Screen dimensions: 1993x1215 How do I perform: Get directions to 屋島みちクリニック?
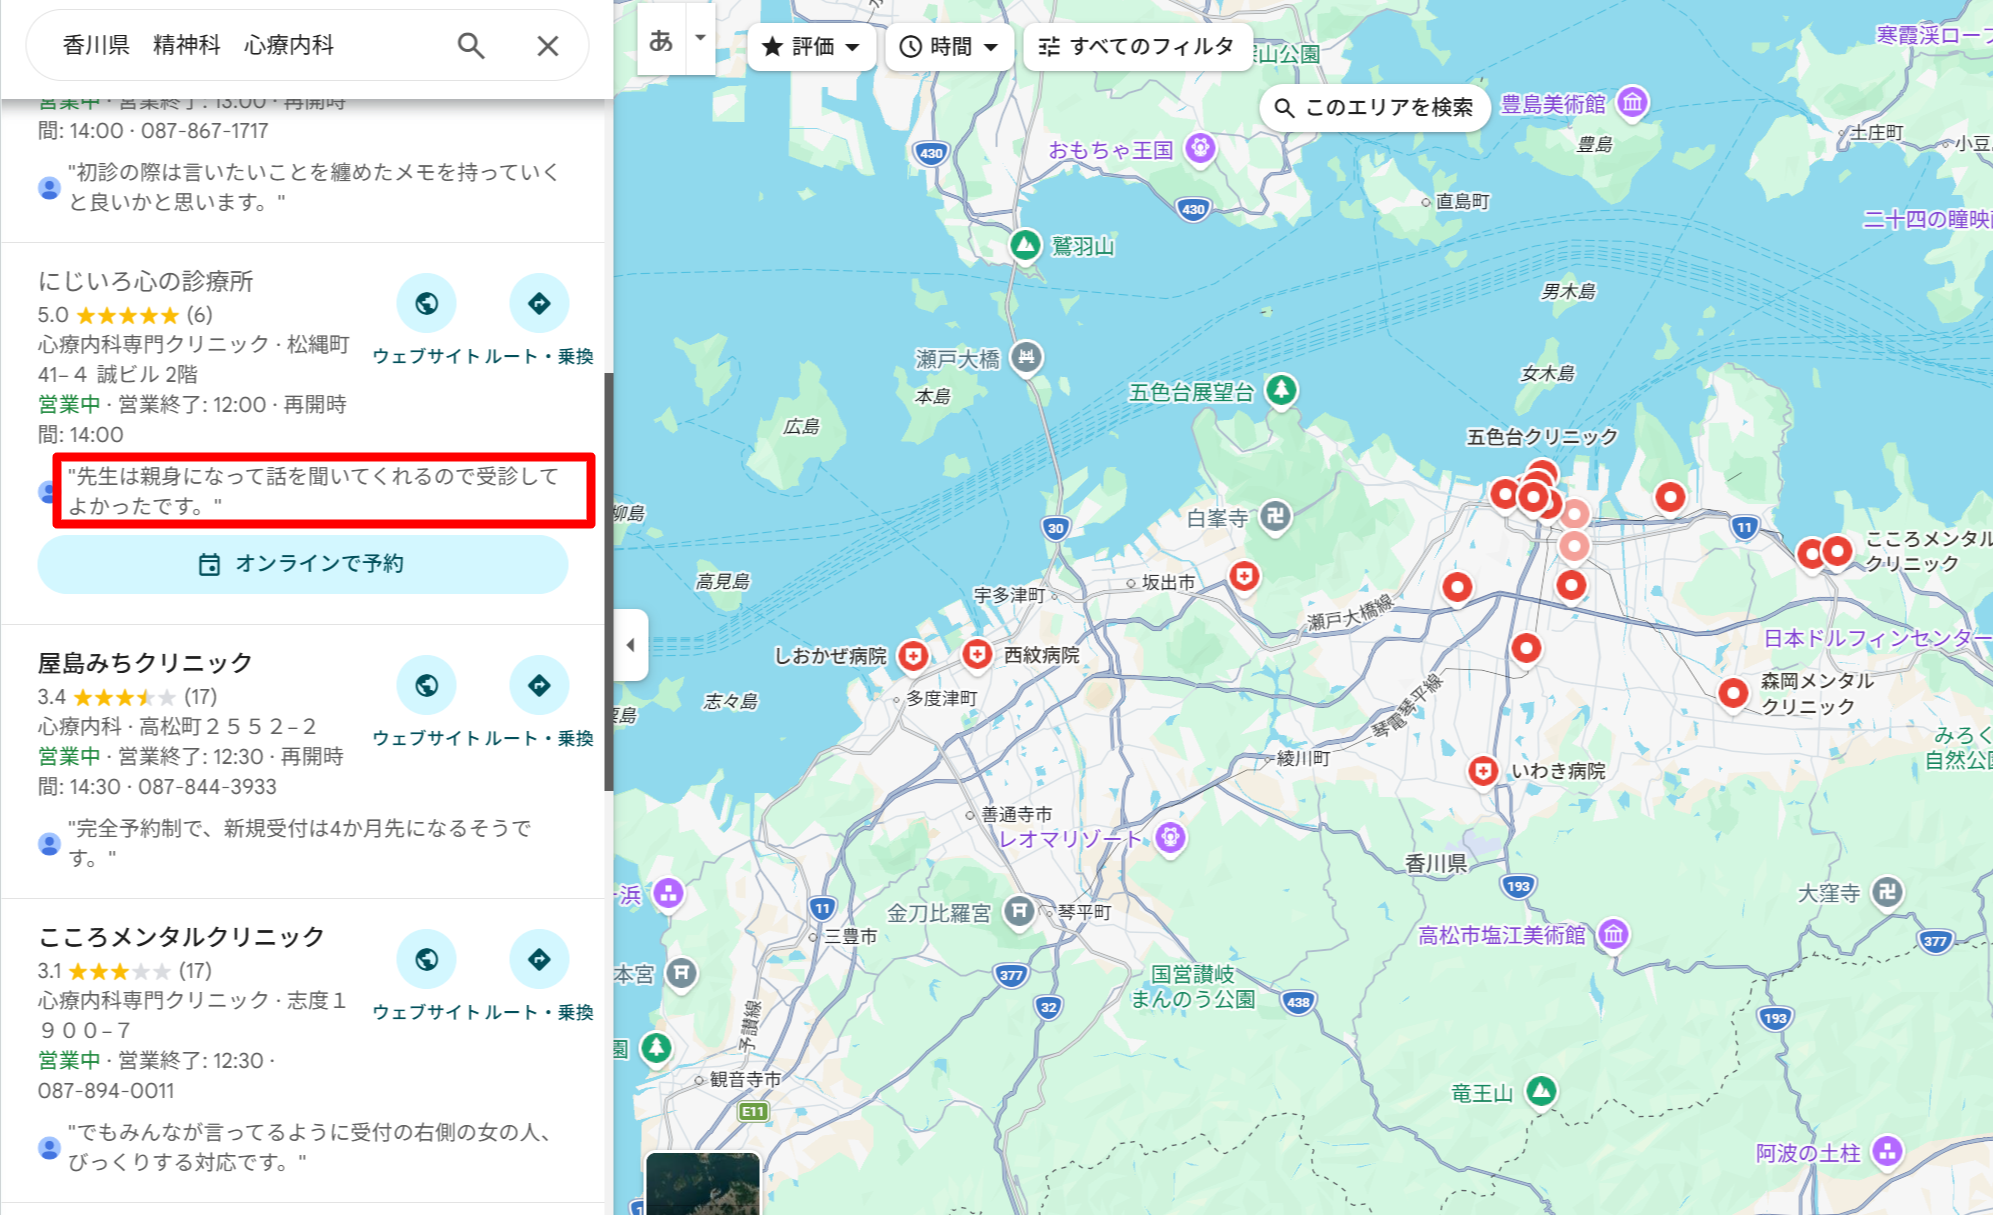[539, 685]
